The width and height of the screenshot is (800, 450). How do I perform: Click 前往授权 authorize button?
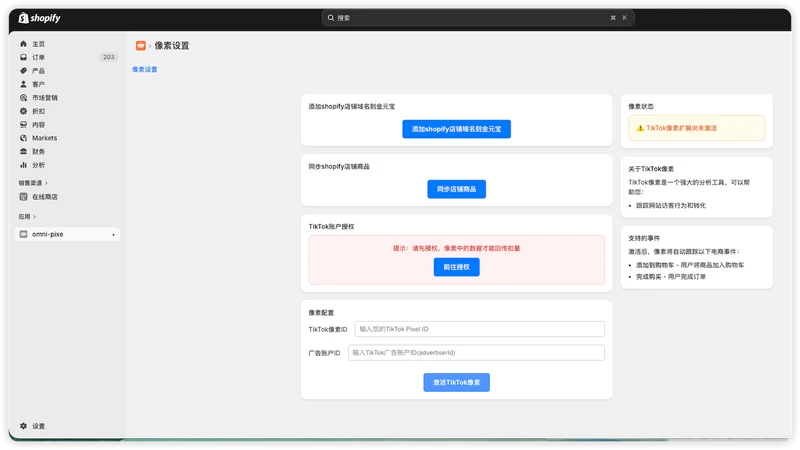(x=457, y=267)
